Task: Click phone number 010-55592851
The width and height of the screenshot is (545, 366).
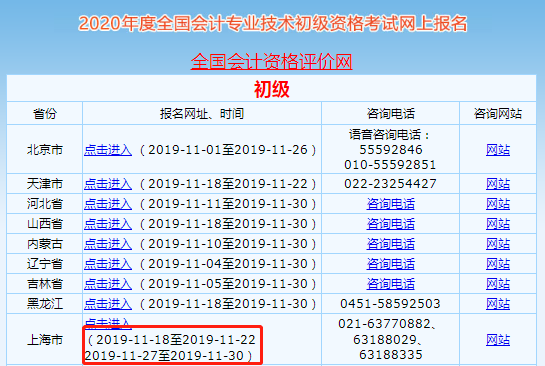Action: 390,164
